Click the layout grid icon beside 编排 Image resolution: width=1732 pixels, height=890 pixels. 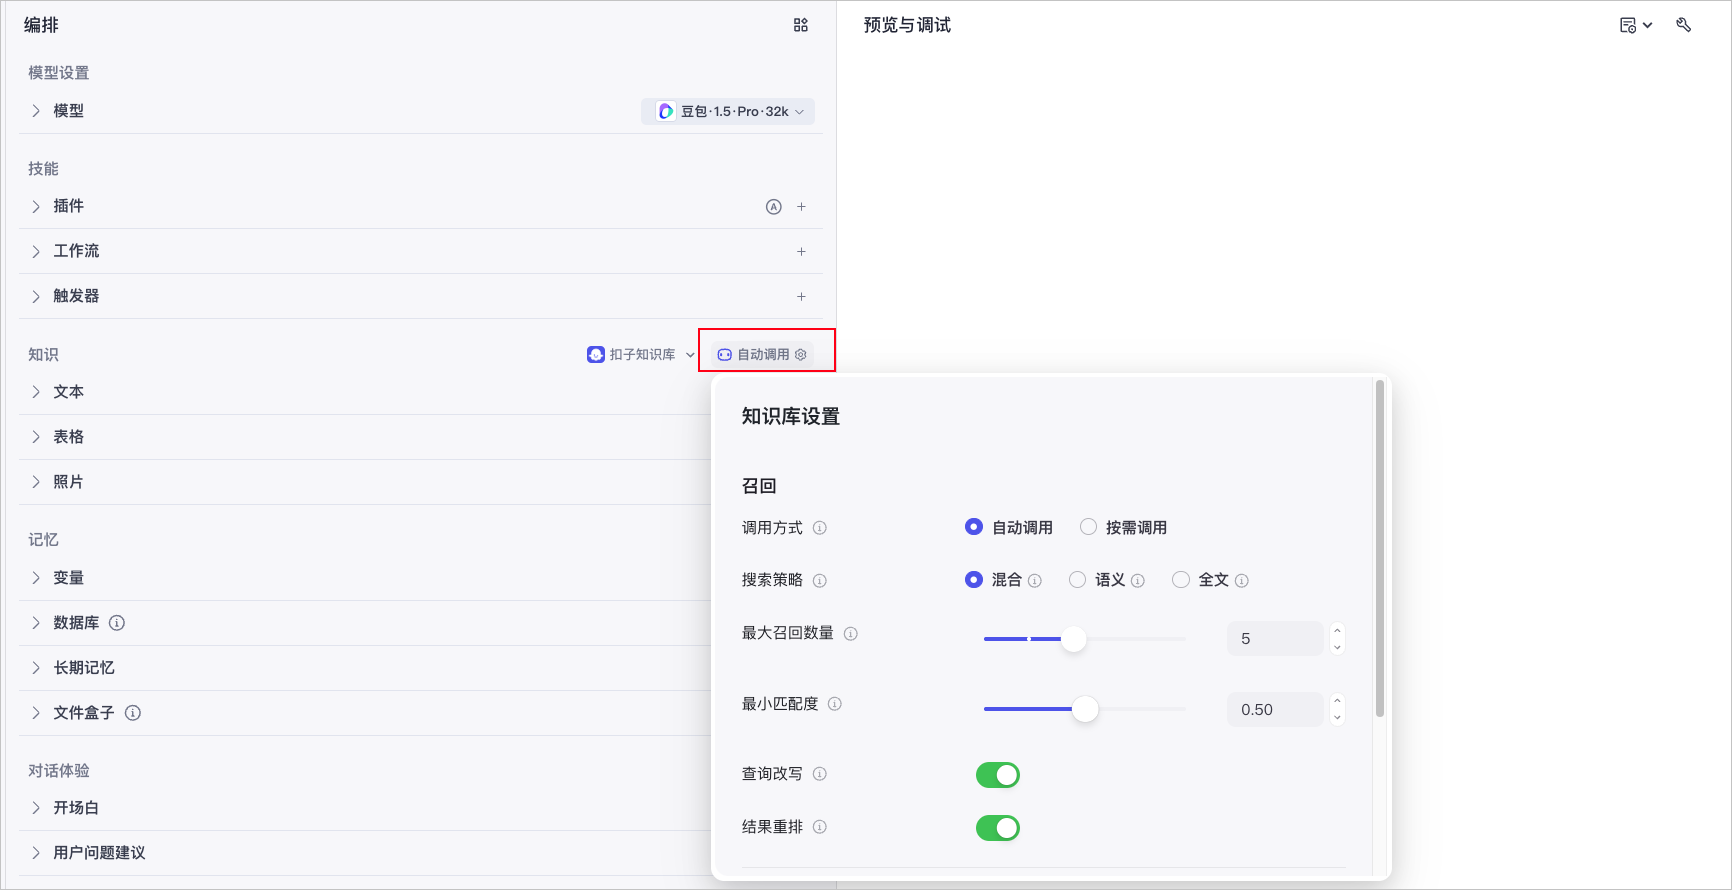click(801, 25)
